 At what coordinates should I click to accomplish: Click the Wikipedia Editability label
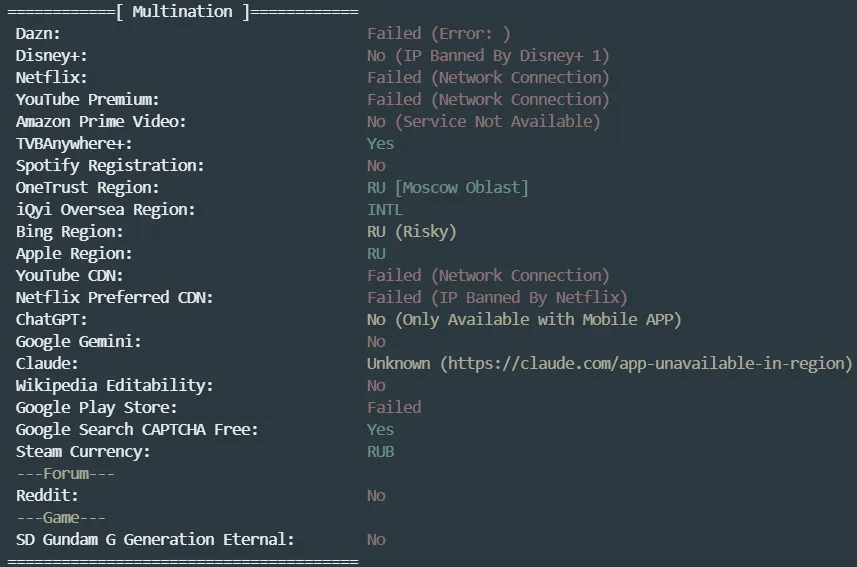tap(115, 386)
